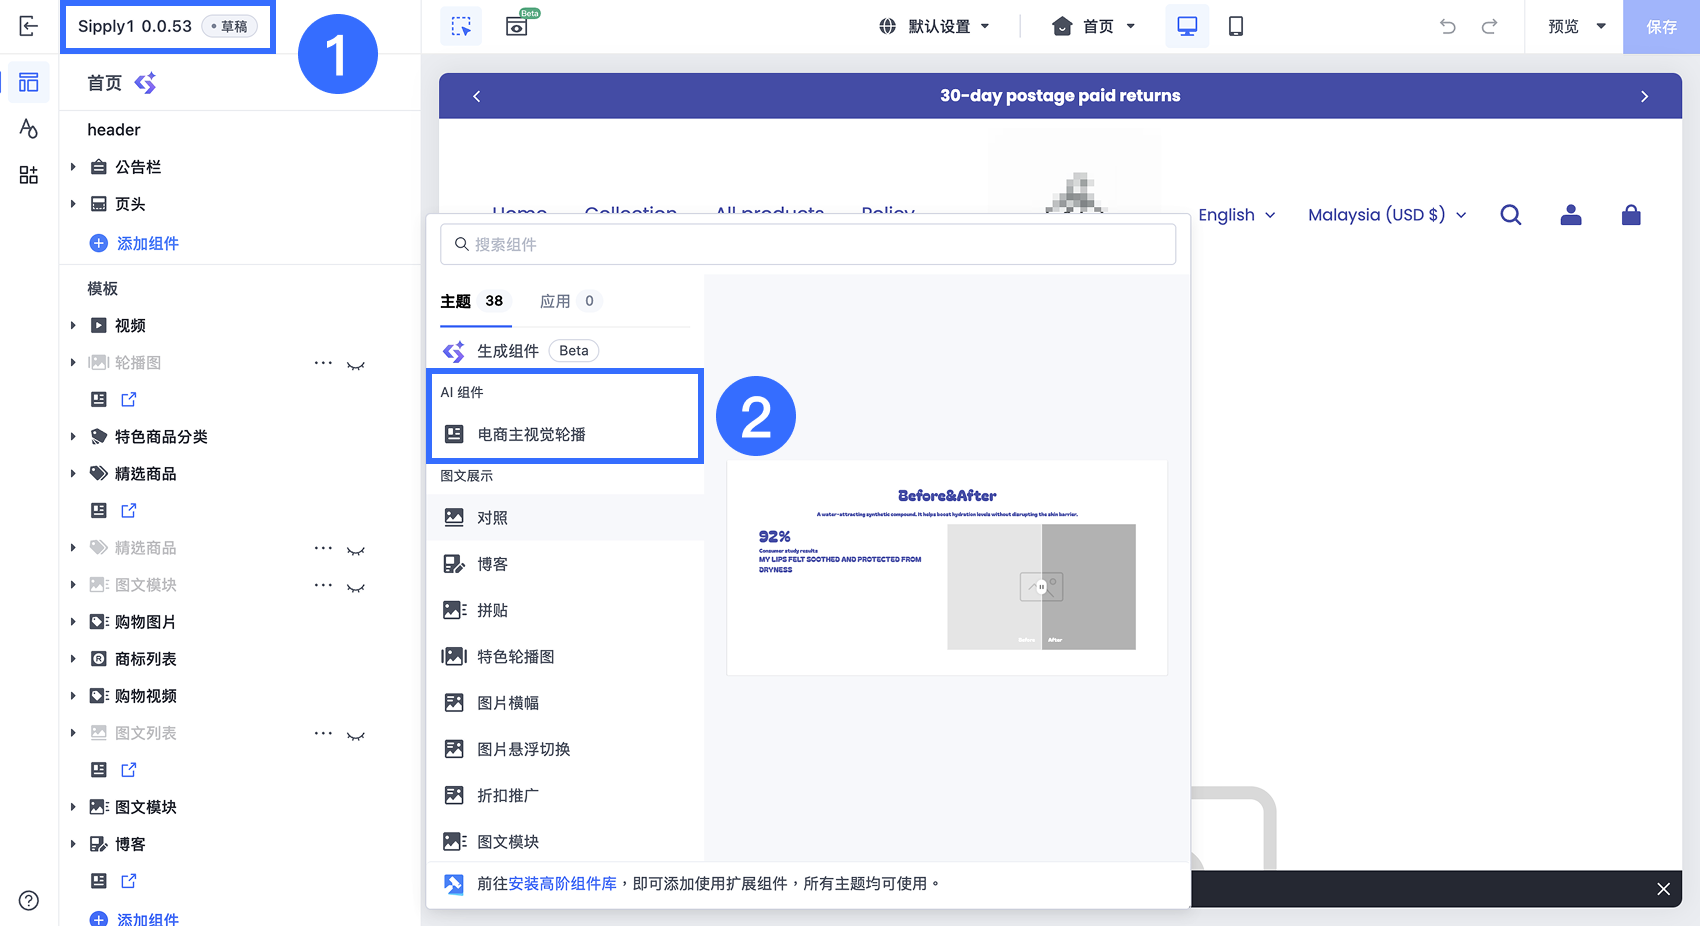This screenshot has width=1700, height=926.
Task: Open more options for hidden 图文模块
Action: [323, 584]
